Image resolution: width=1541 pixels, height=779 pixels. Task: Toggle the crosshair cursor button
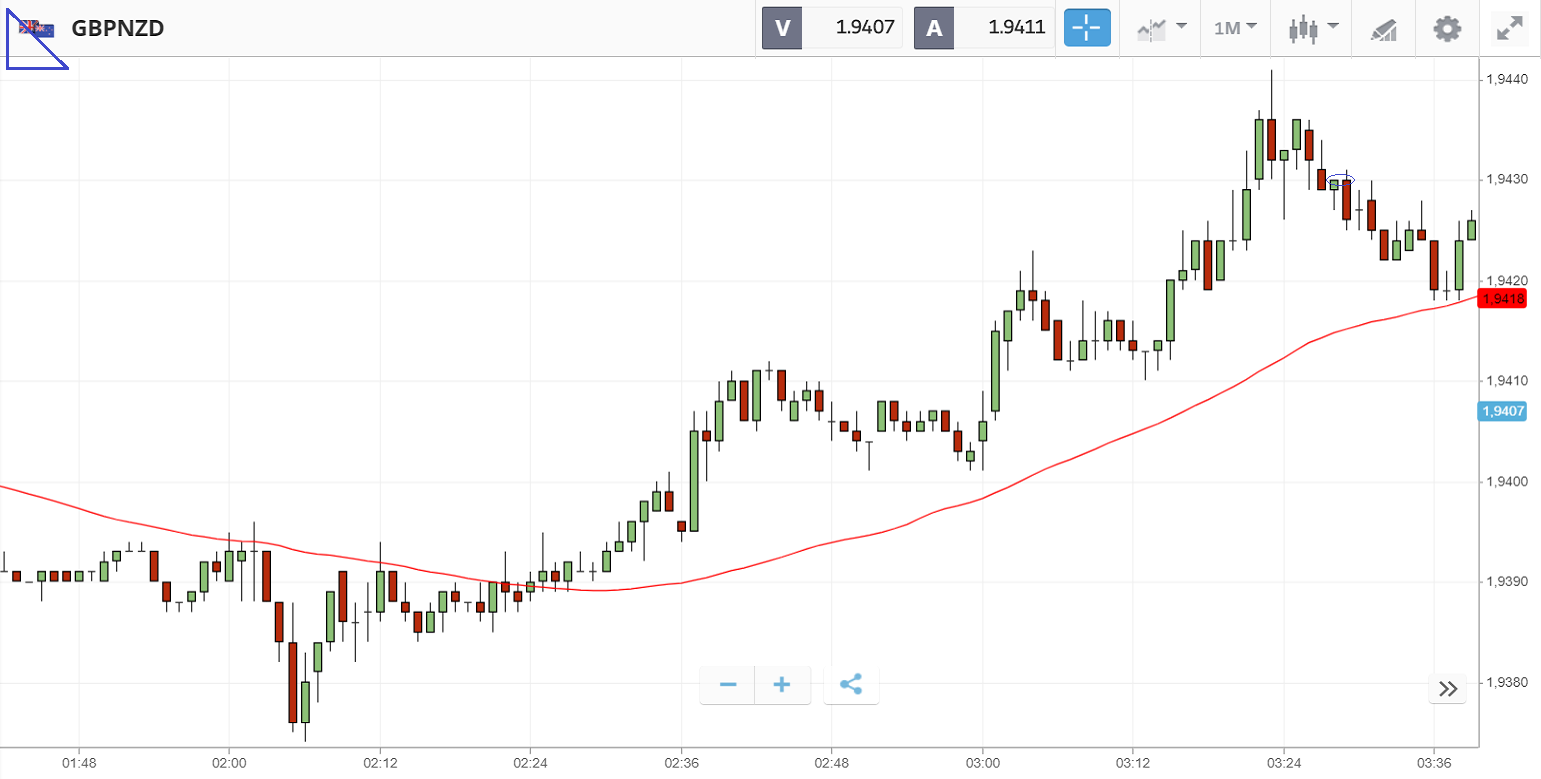1087,28
